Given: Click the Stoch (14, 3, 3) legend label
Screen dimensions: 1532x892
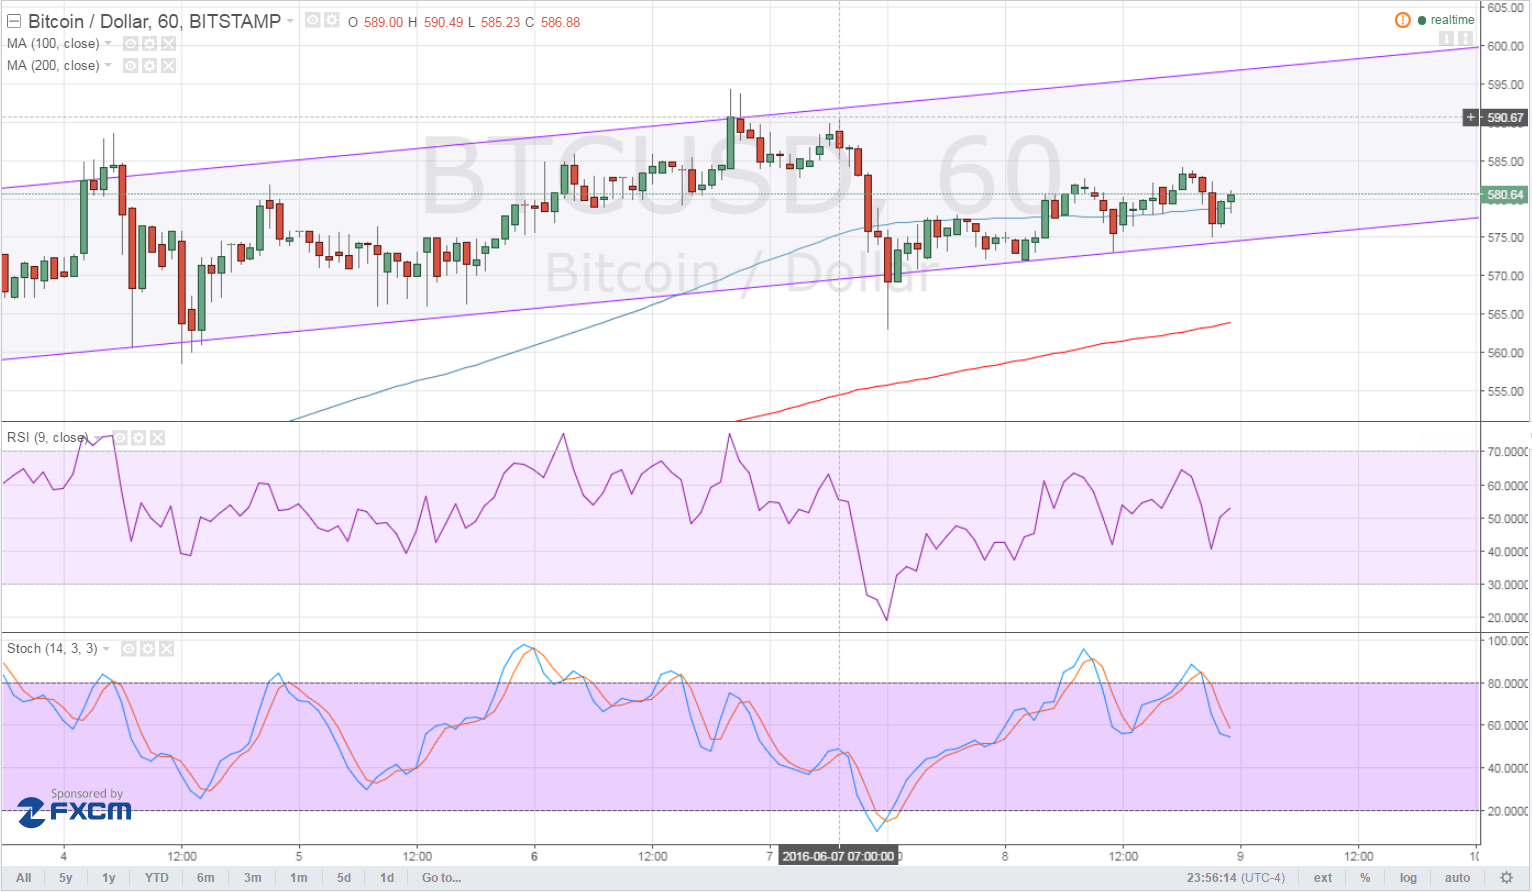Looking at the screenshot, I should point(52,649).
